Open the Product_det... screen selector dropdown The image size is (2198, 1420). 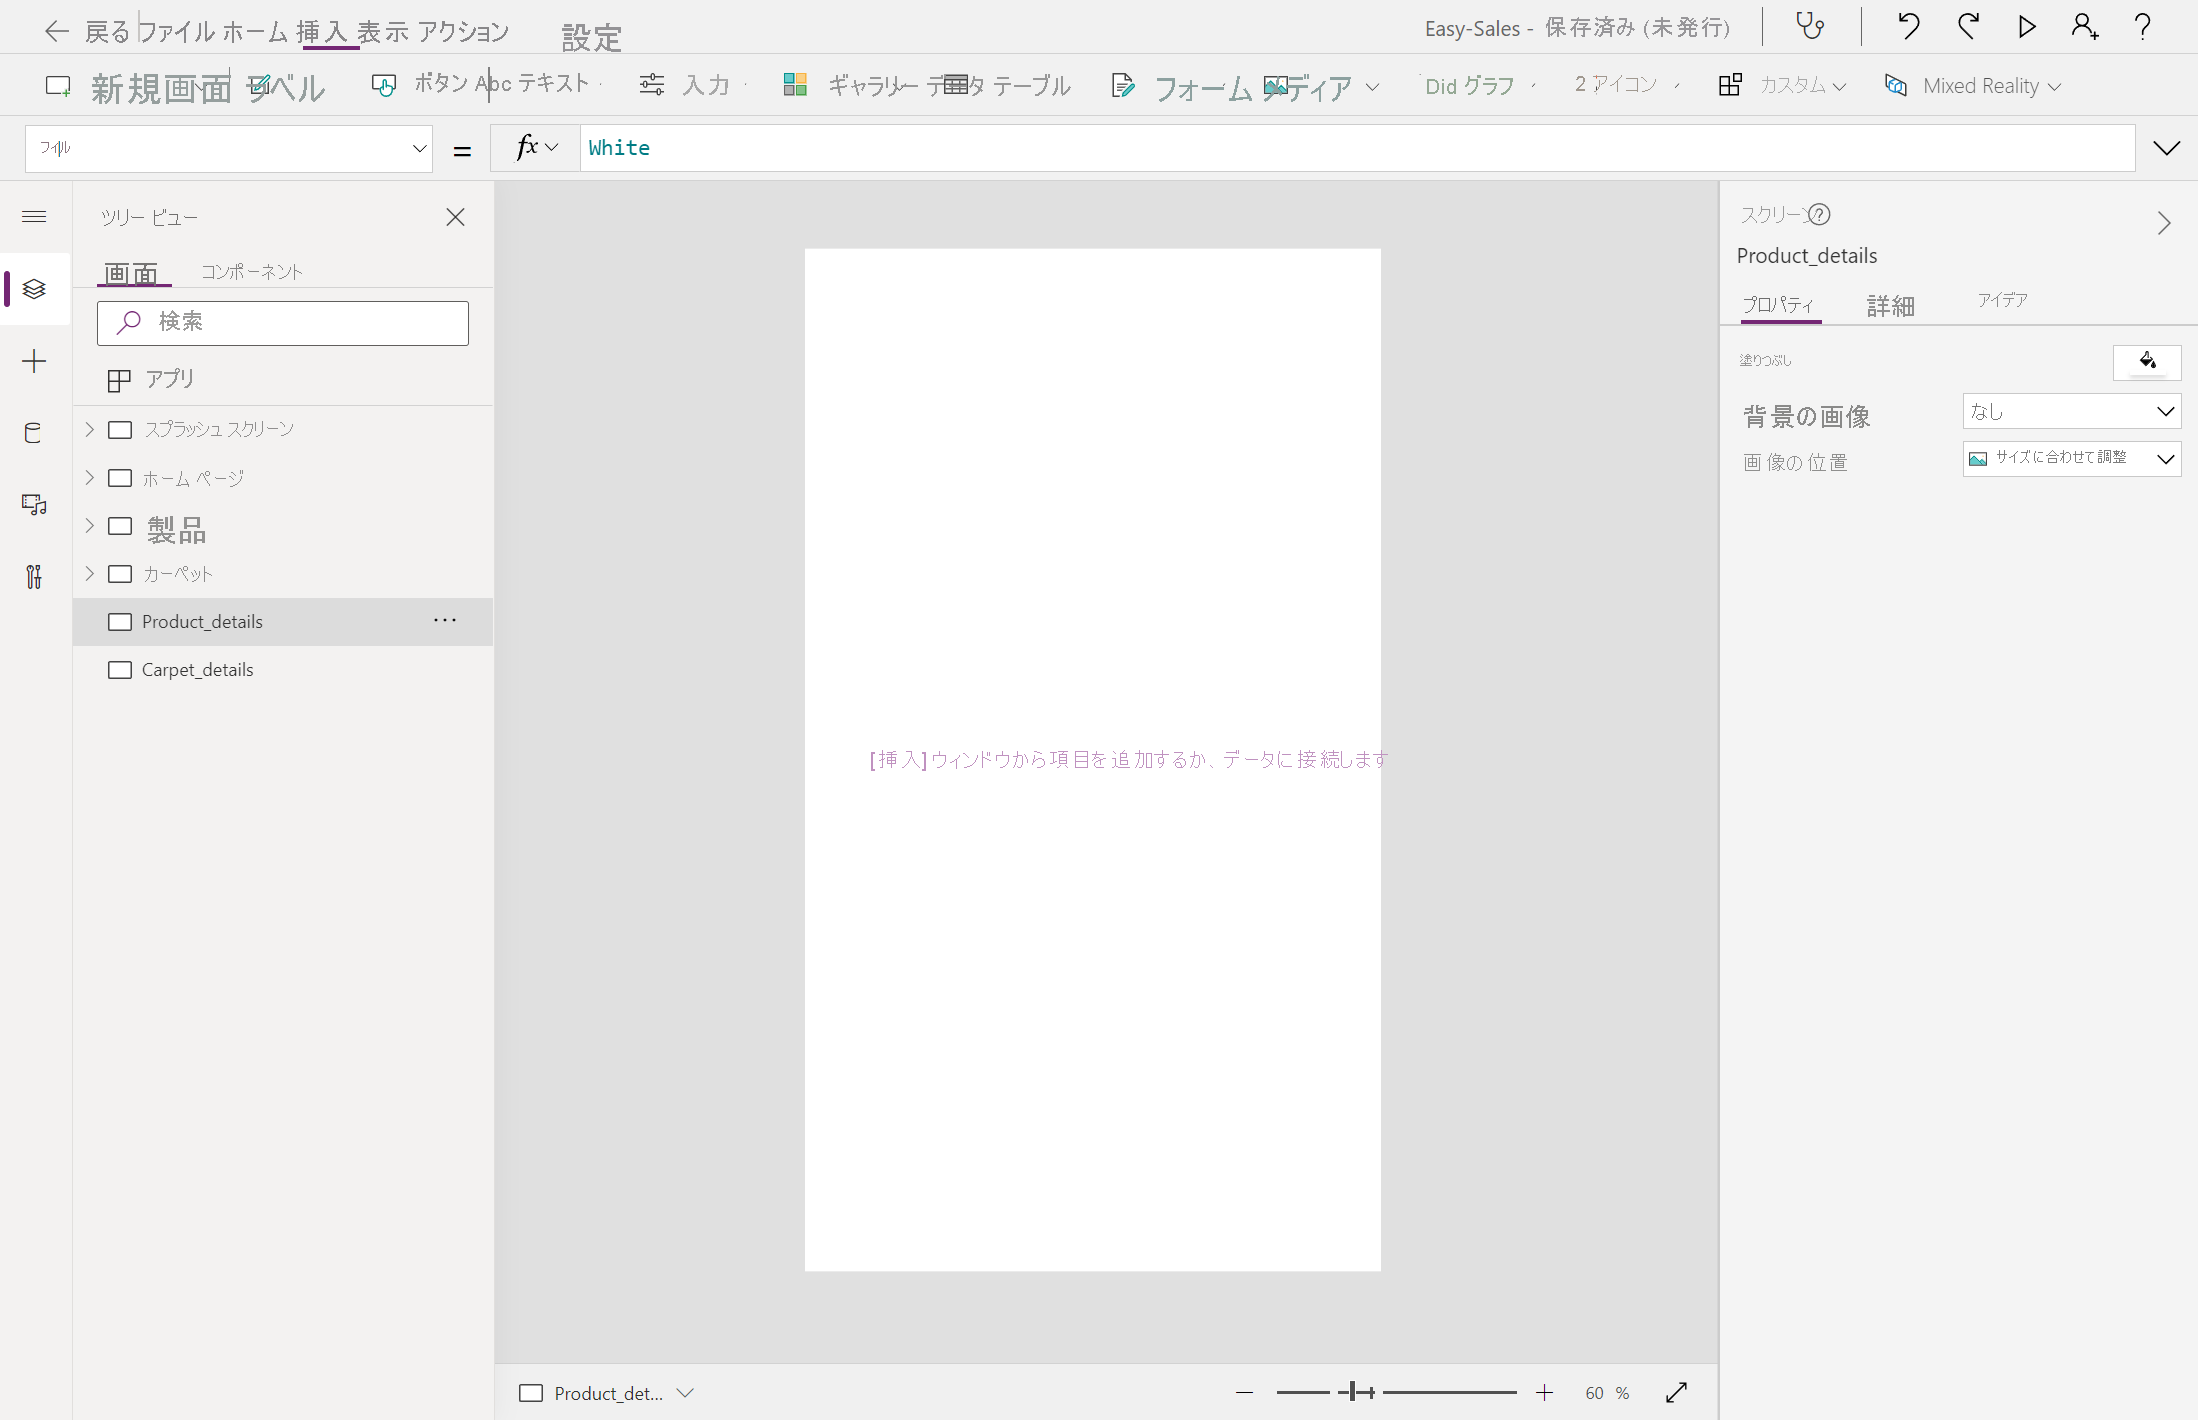click(x=606, y=1393)
